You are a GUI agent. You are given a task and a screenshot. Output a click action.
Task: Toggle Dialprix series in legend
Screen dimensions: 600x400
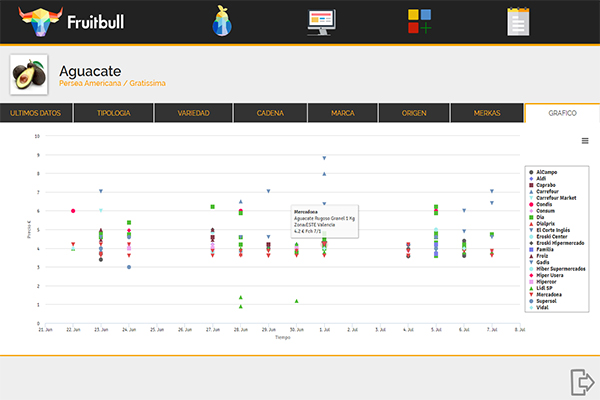pyautogui.click(x=542, y=224)
